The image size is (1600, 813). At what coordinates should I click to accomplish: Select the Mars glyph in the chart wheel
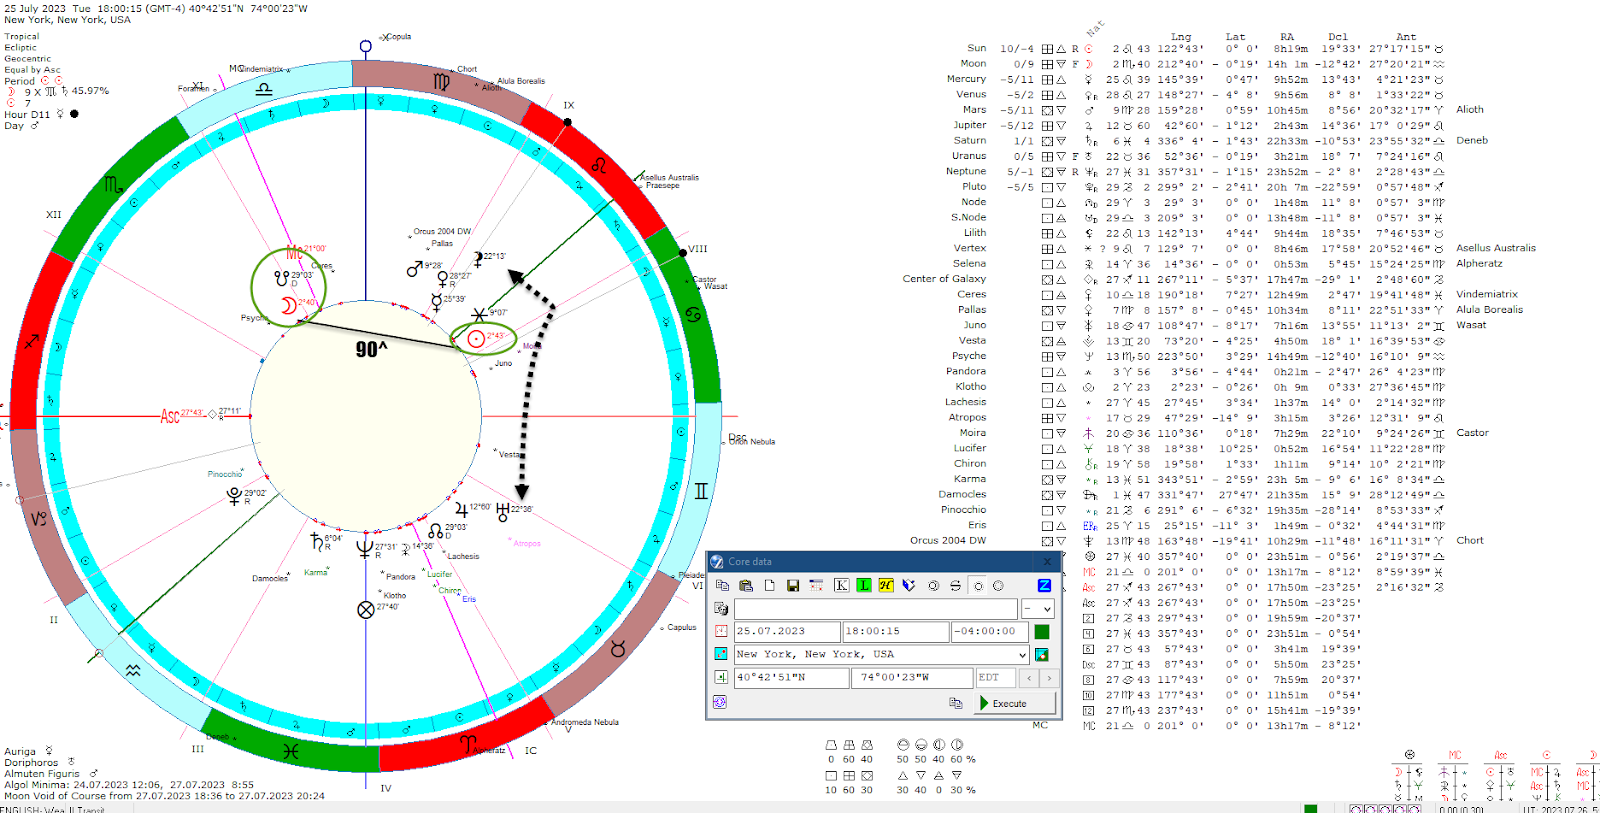414,269
